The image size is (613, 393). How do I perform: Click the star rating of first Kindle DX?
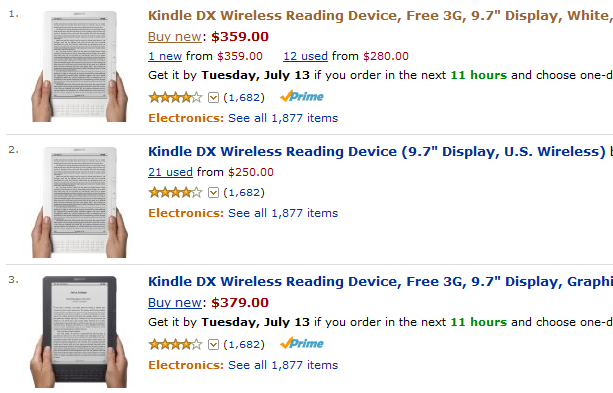pos(176,97)
